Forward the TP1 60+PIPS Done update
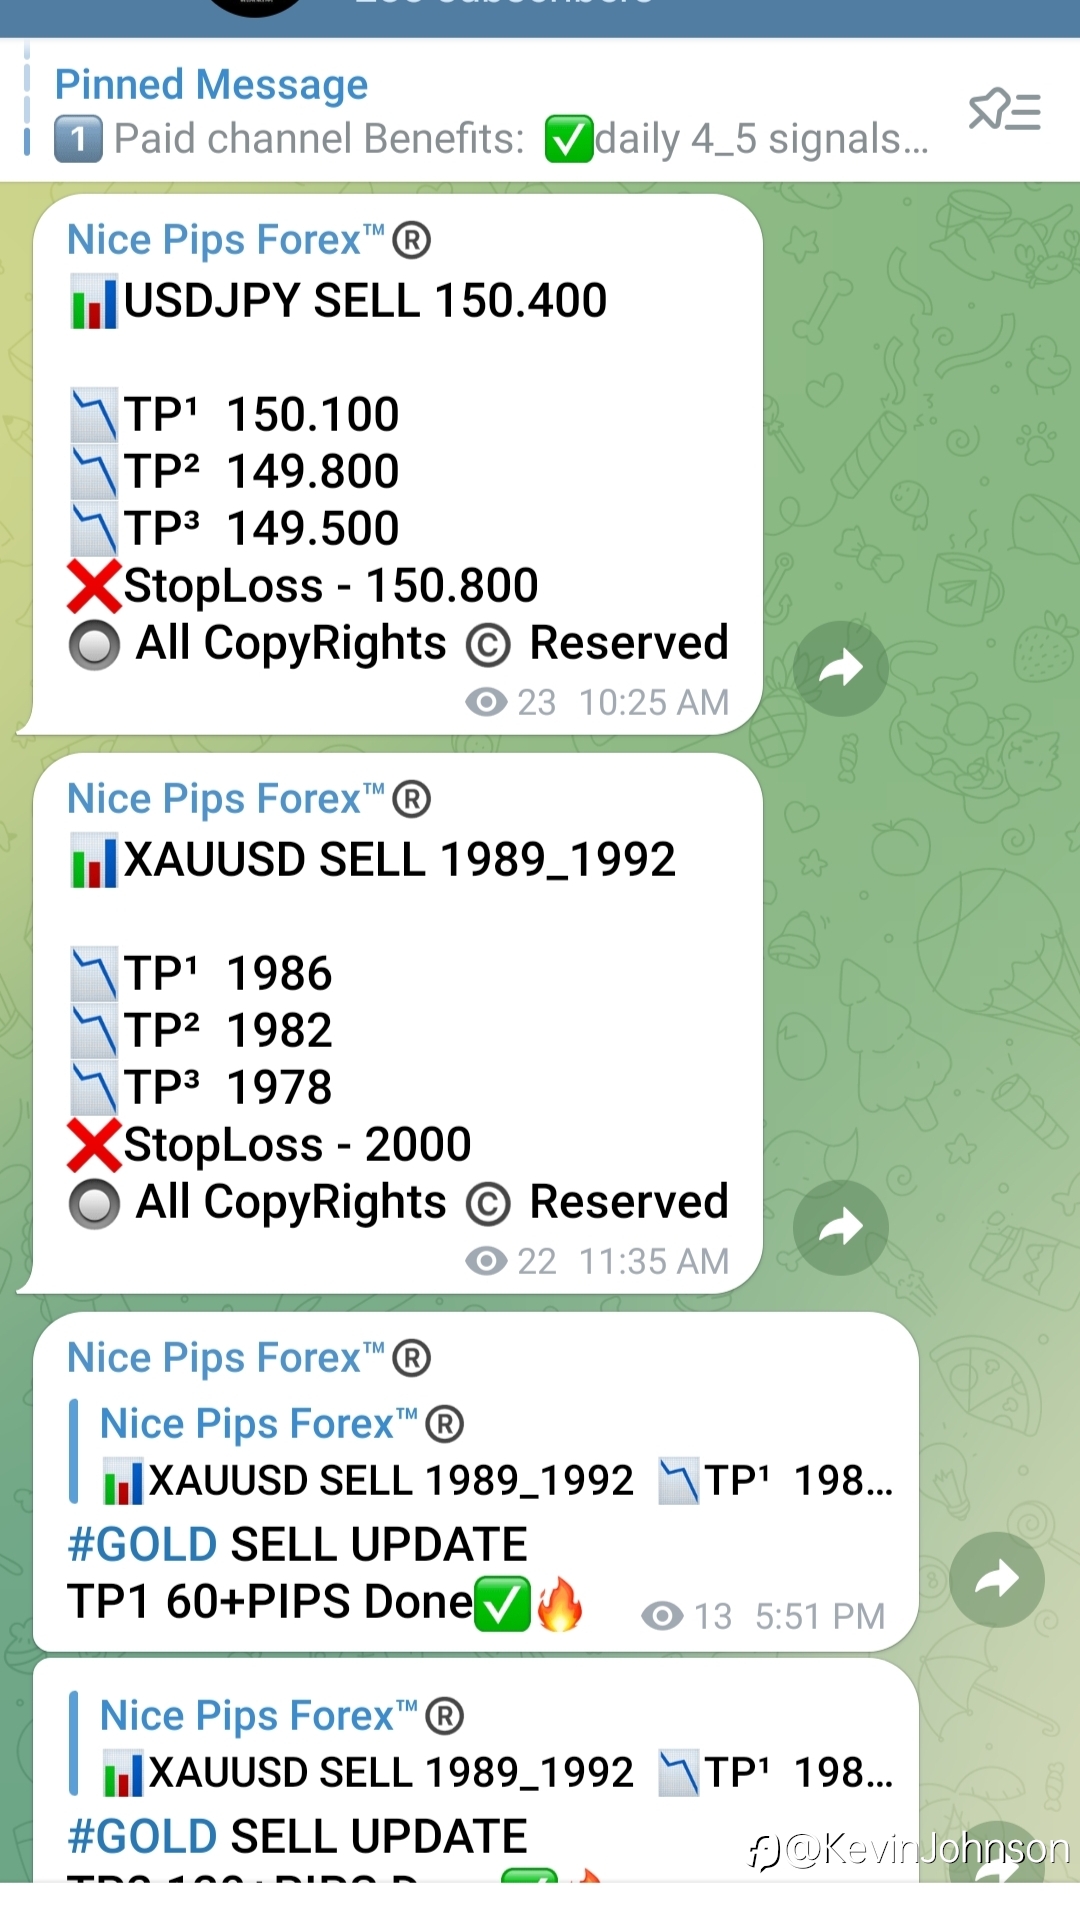The width and height of the screenshot is (1080, 1908). coord(997,1579)
